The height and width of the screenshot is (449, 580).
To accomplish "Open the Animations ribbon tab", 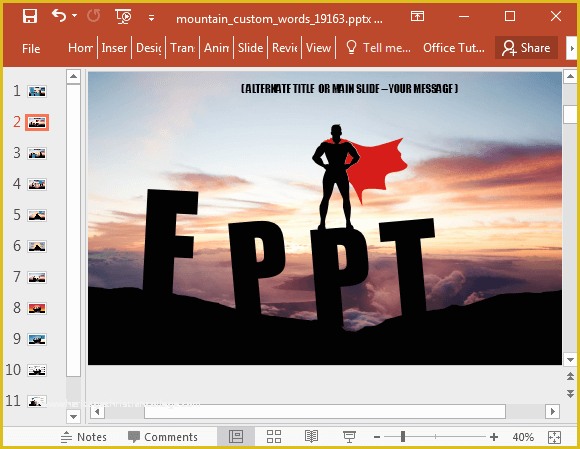I will (216, 48).
